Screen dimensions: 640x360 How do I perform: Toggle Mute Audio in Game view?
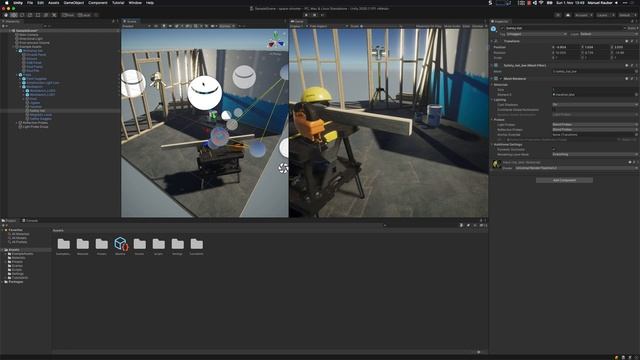pos(452,26)
